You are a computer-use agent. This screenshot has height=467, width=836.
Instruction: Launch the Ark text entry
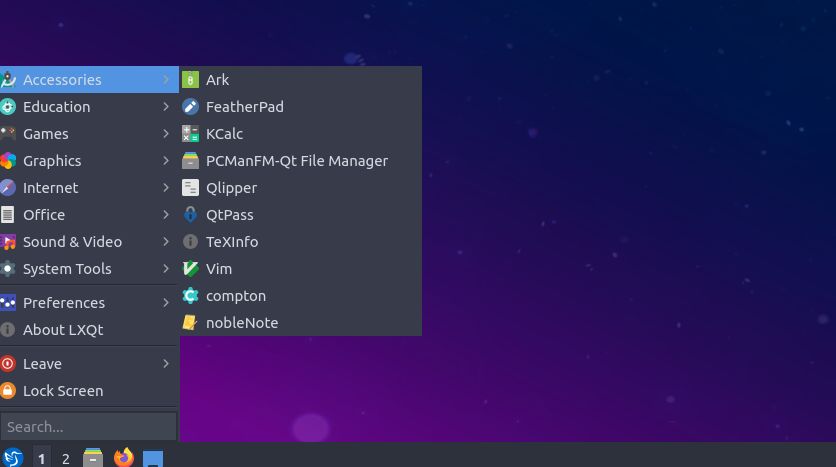(217, 79)
